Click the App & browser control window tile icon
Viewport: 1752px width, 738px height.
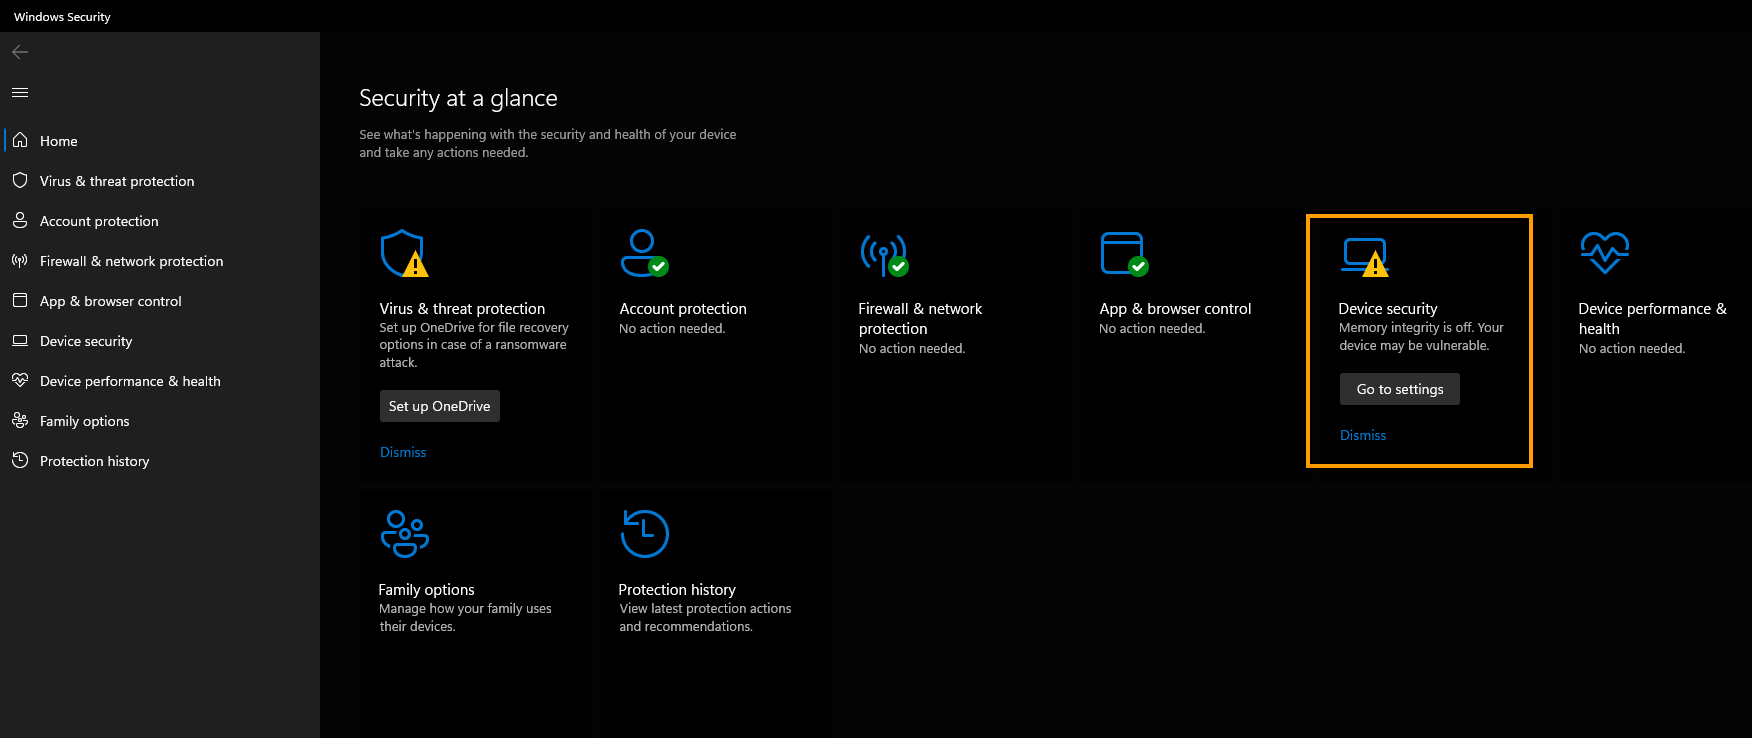pos(1124,253)
